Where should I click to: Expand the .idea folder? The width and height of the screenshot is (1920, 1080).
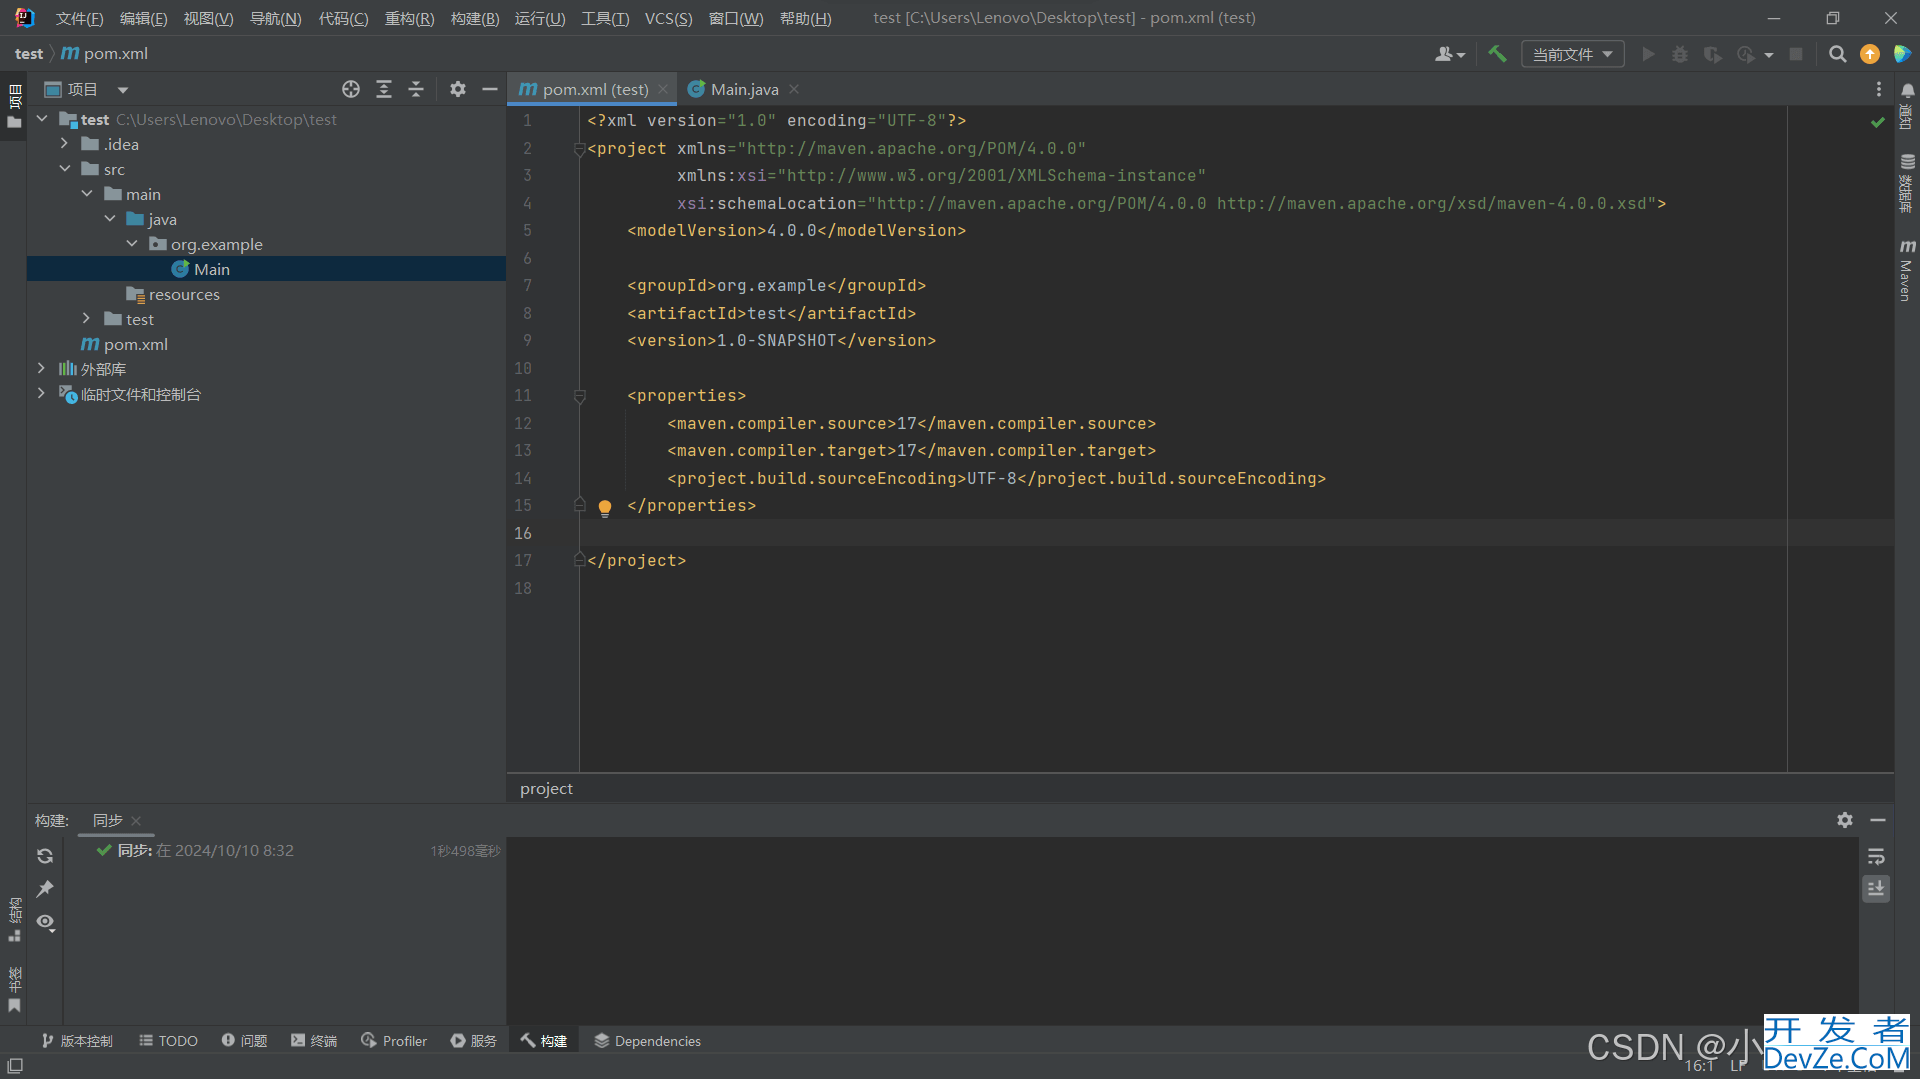(64, 144)
